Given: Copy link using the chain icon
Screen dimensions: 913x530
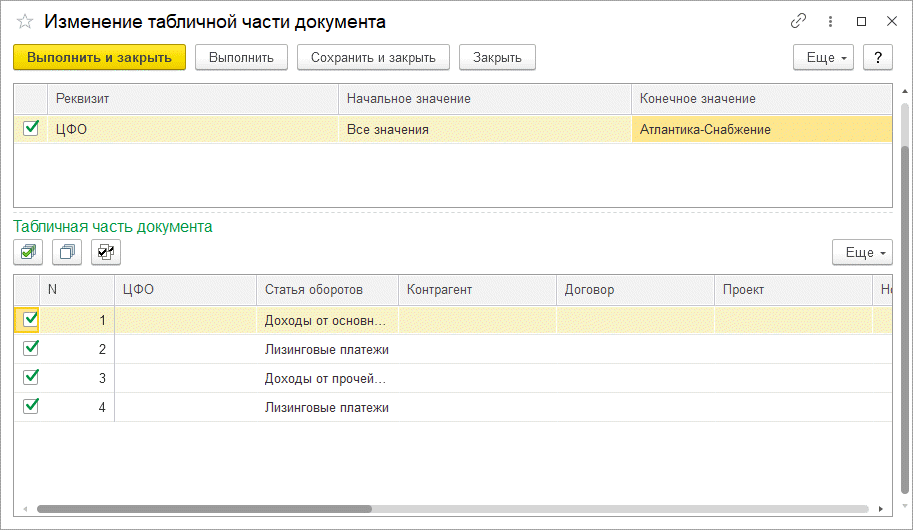Looking at the screenshot, I should pos(798,21).
